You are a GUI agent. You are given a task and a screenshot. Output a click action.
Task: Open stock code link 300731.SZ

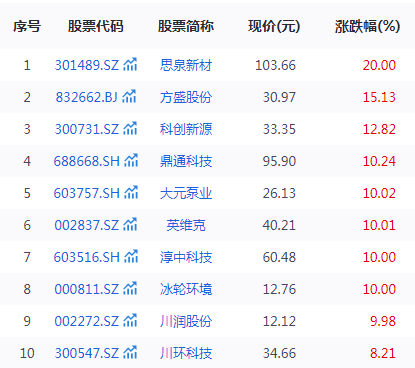click(x=87, y=129)
